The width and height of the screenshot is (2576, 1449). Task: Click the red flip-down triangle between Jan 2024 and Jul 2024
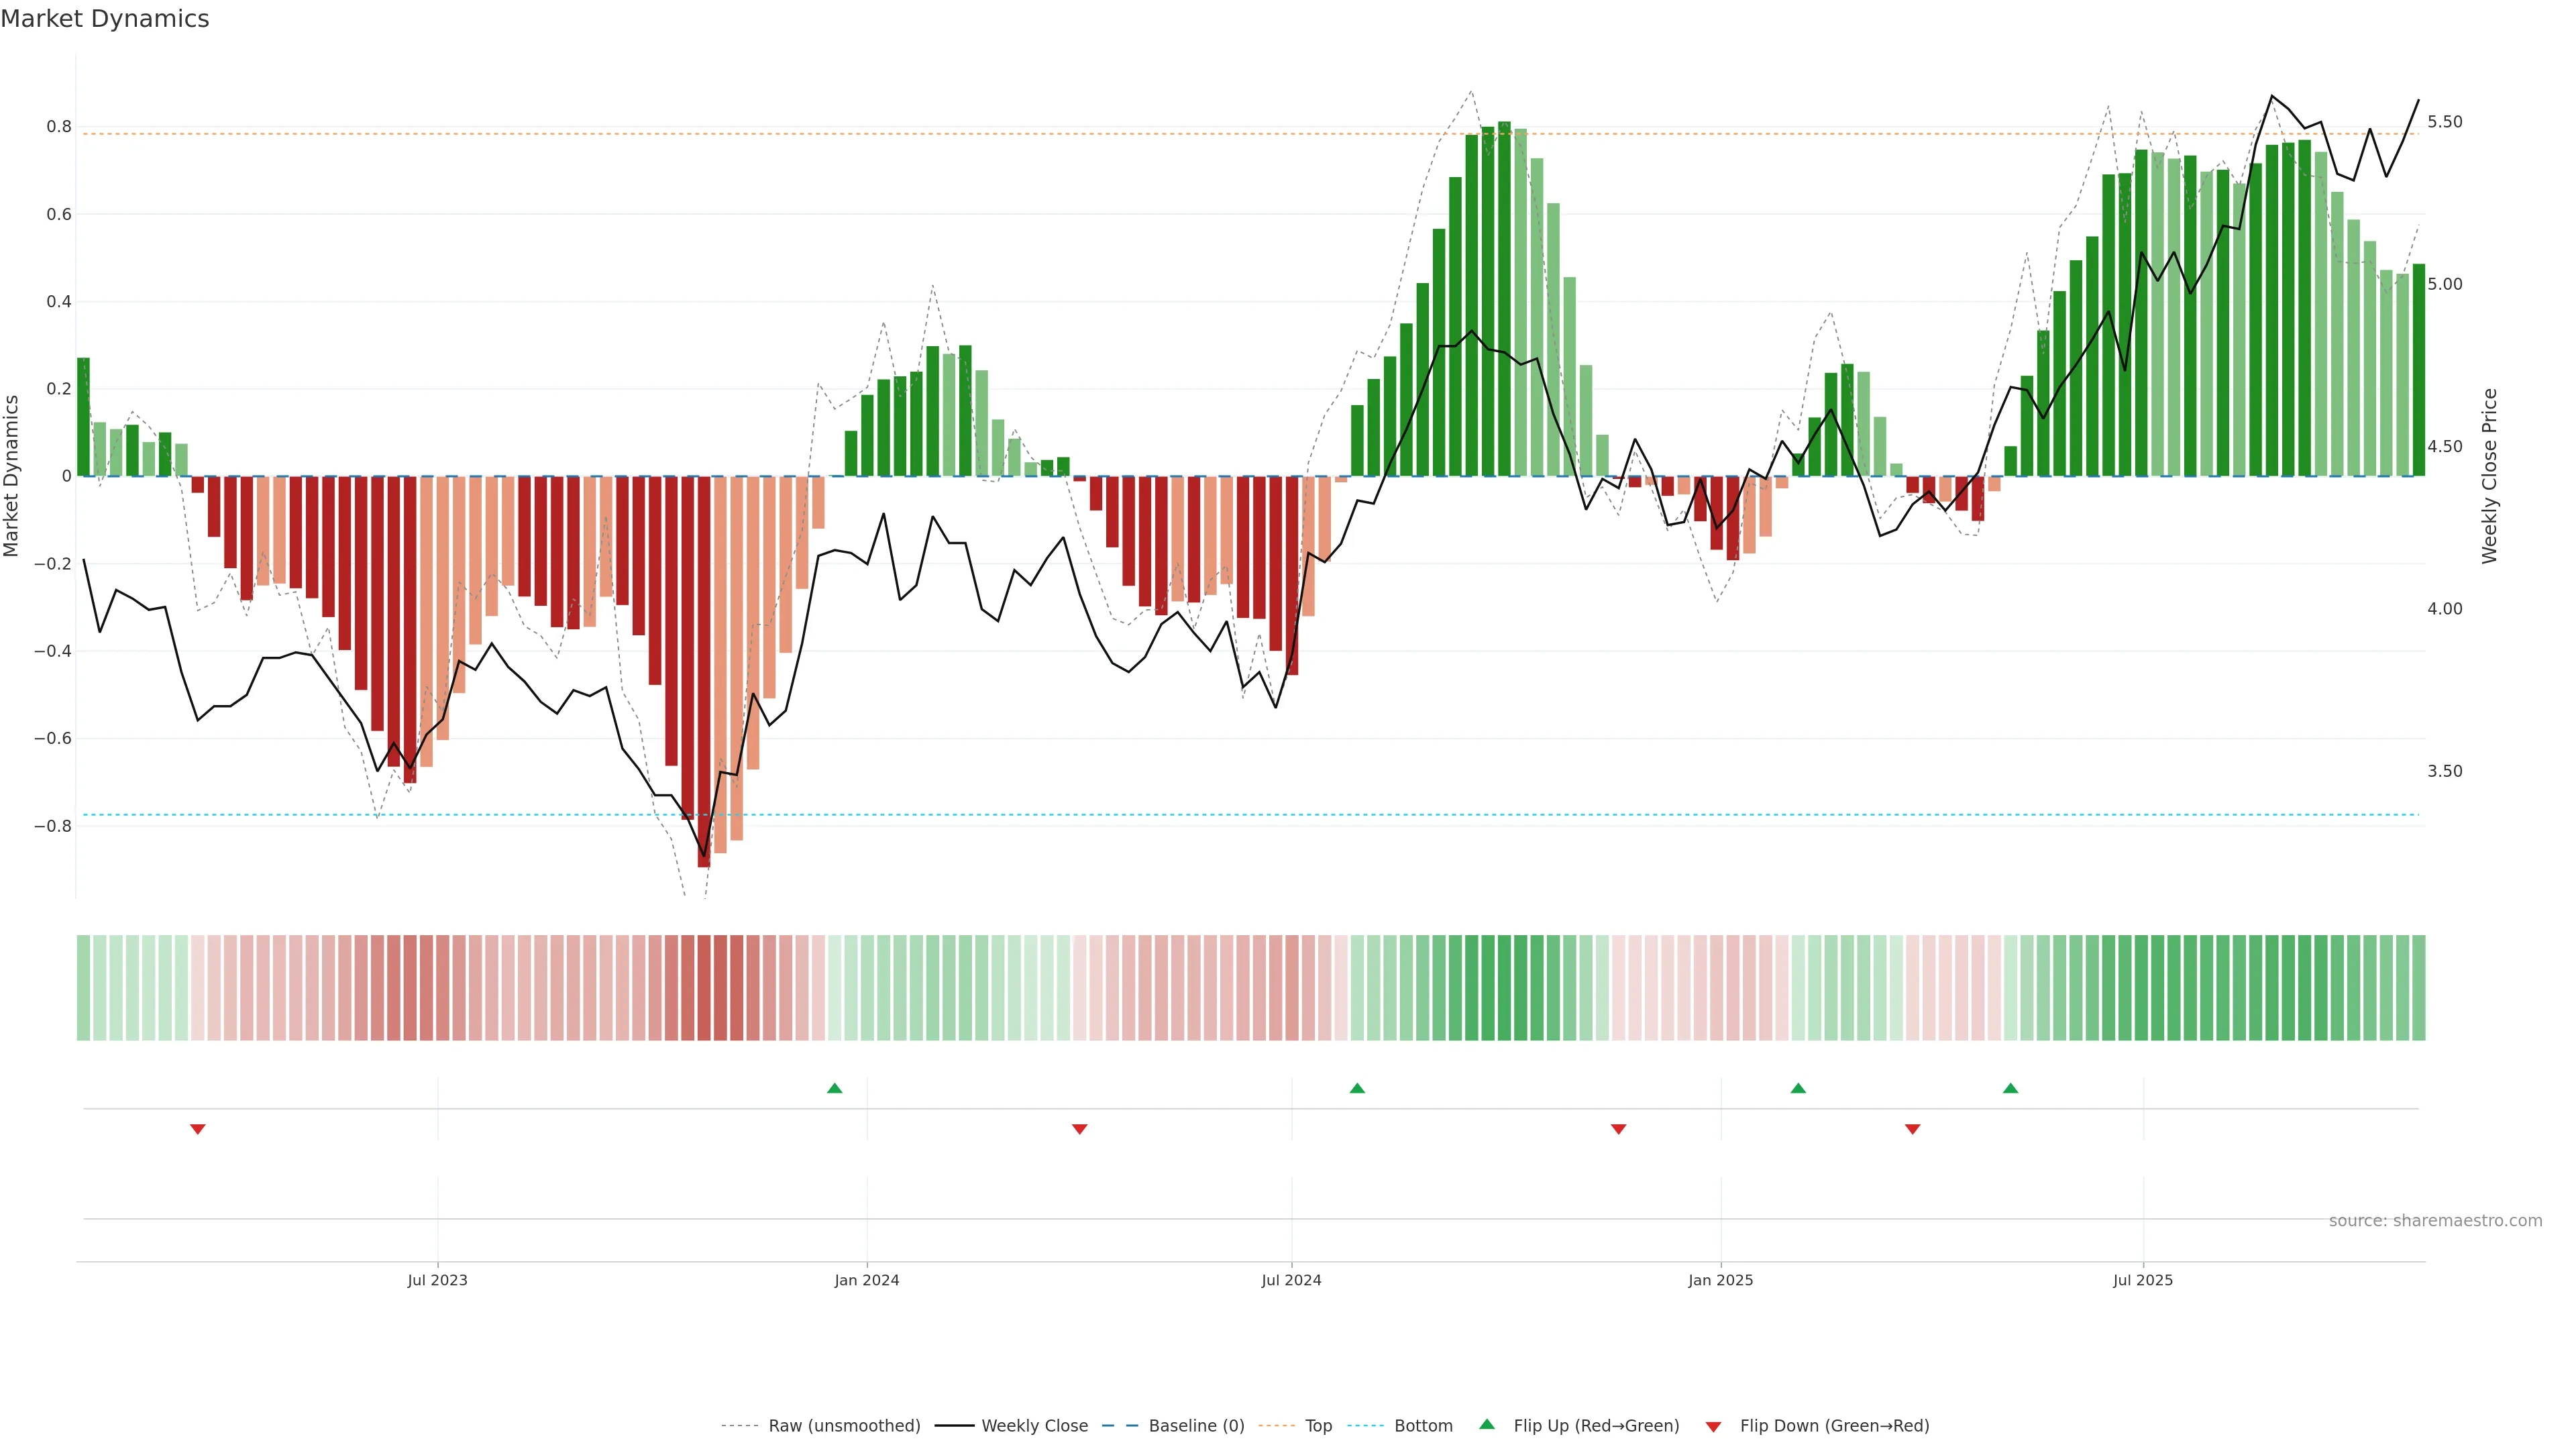pyautogui.click(x=1080, y=1129)
